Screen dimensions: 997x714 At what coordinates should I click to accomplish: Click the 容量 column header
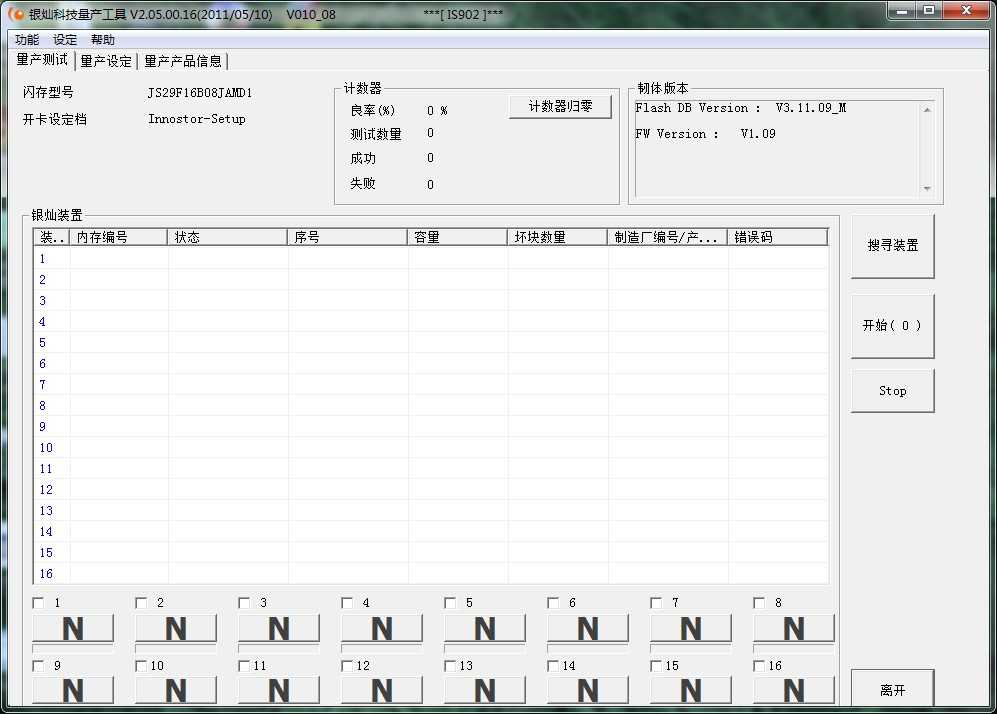point(457,237)
